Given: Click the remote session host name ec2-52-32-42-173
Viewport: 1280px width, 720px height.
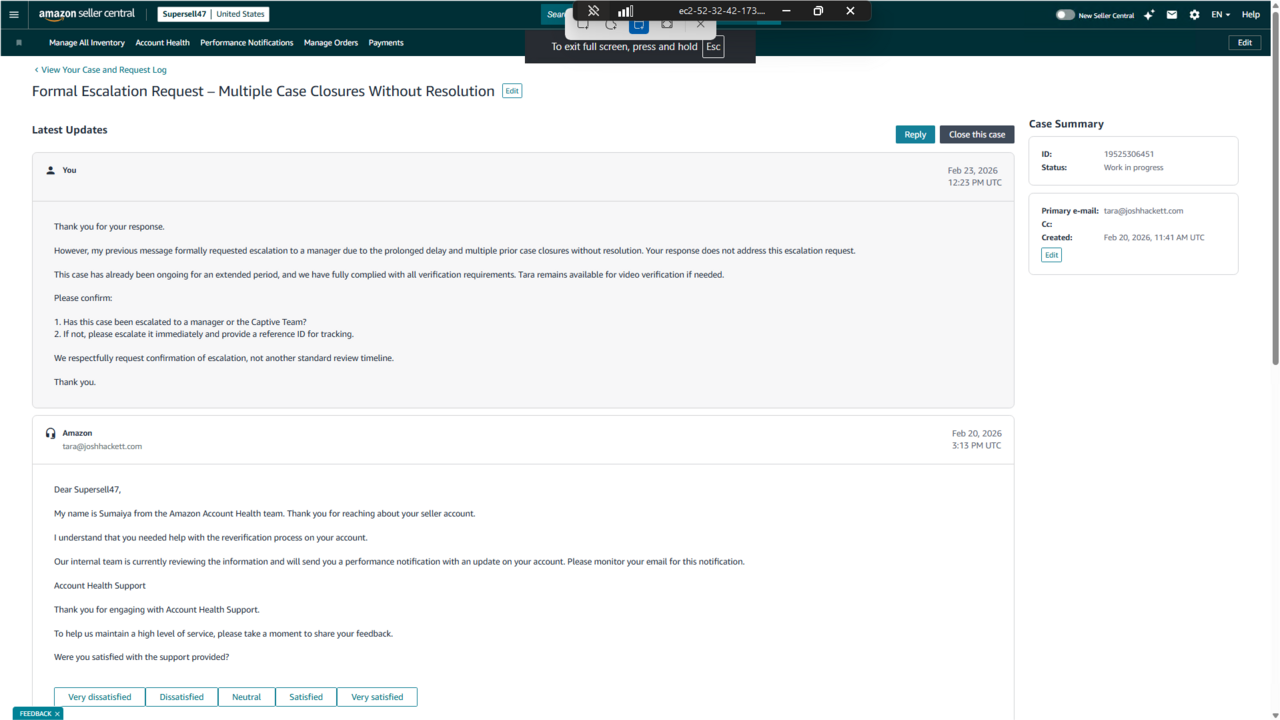Looking at the screenshot, I should point(721,11).
